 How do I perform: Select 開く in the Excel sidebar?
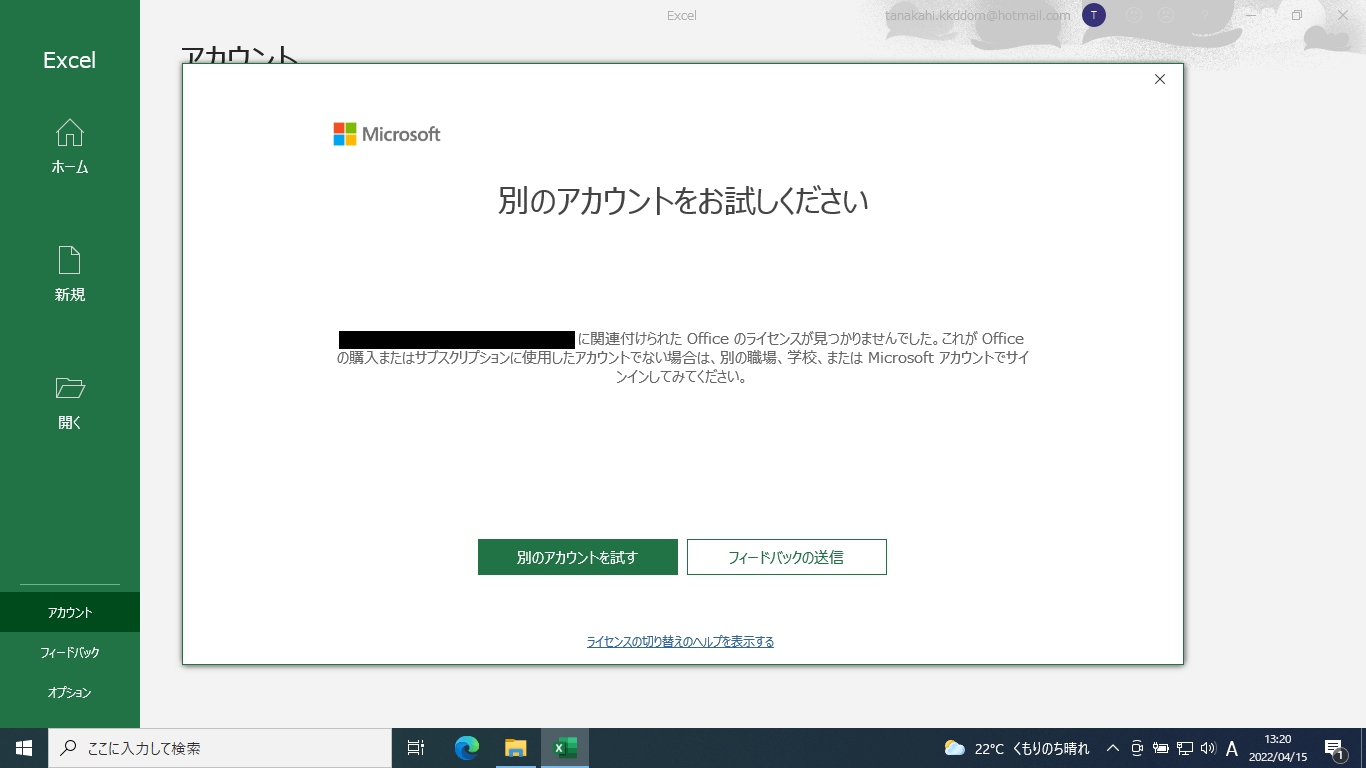pyautogui.click(x=70, y=403)
